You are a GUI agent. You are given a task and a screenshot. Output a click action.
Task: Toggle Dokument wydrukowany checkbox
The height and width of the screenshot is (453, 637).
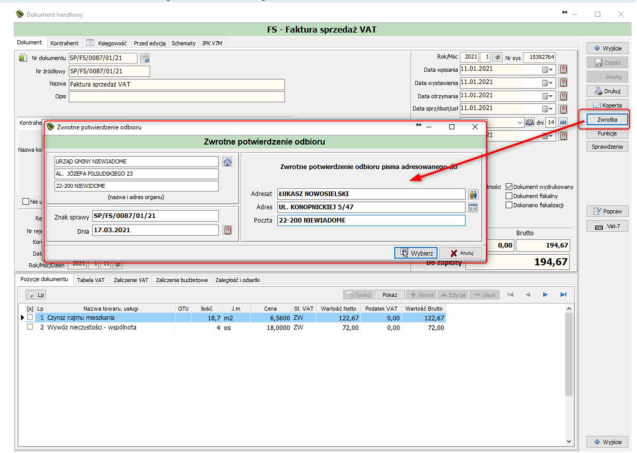coord(509,187)
